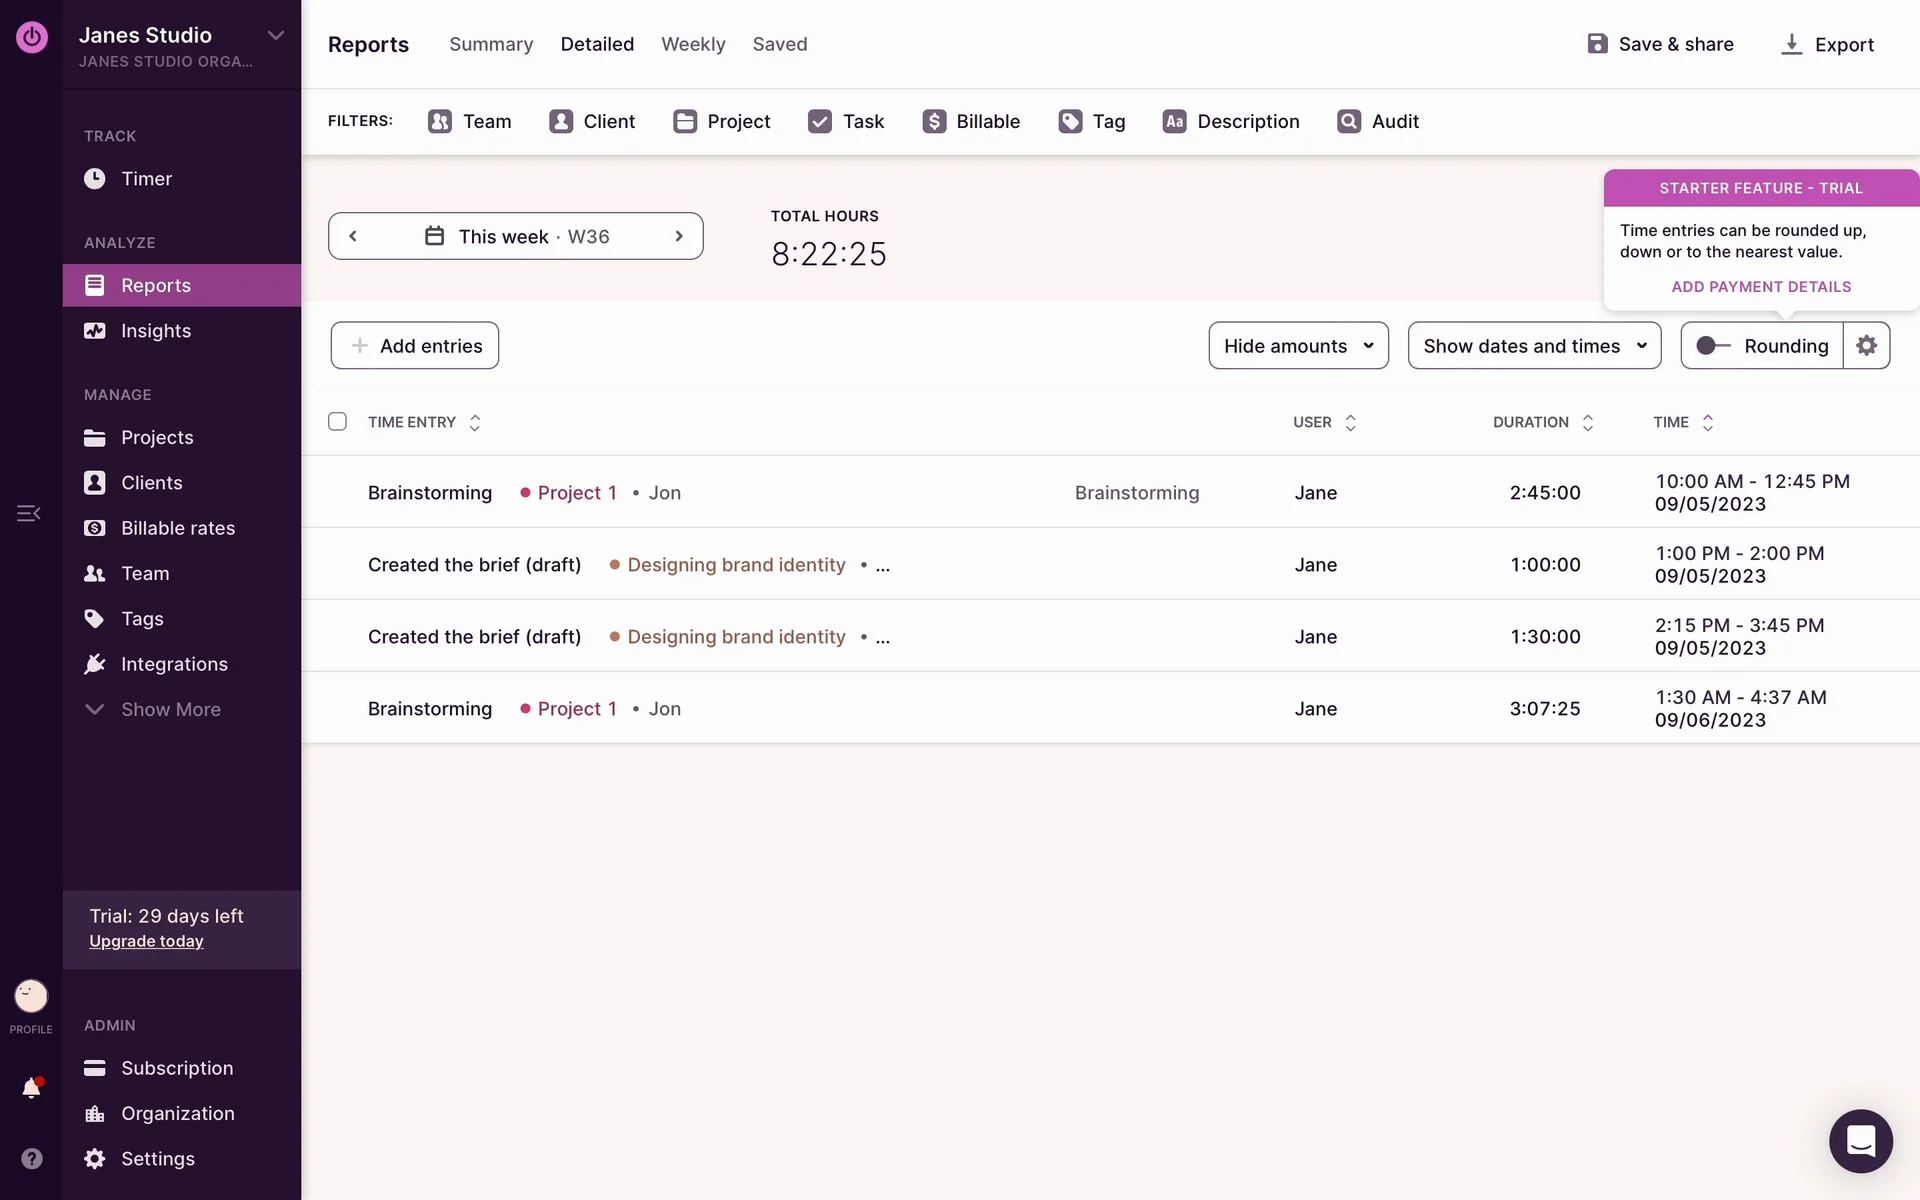Open the help question mark icon

pyautogui.click(x=31, y=1158)
